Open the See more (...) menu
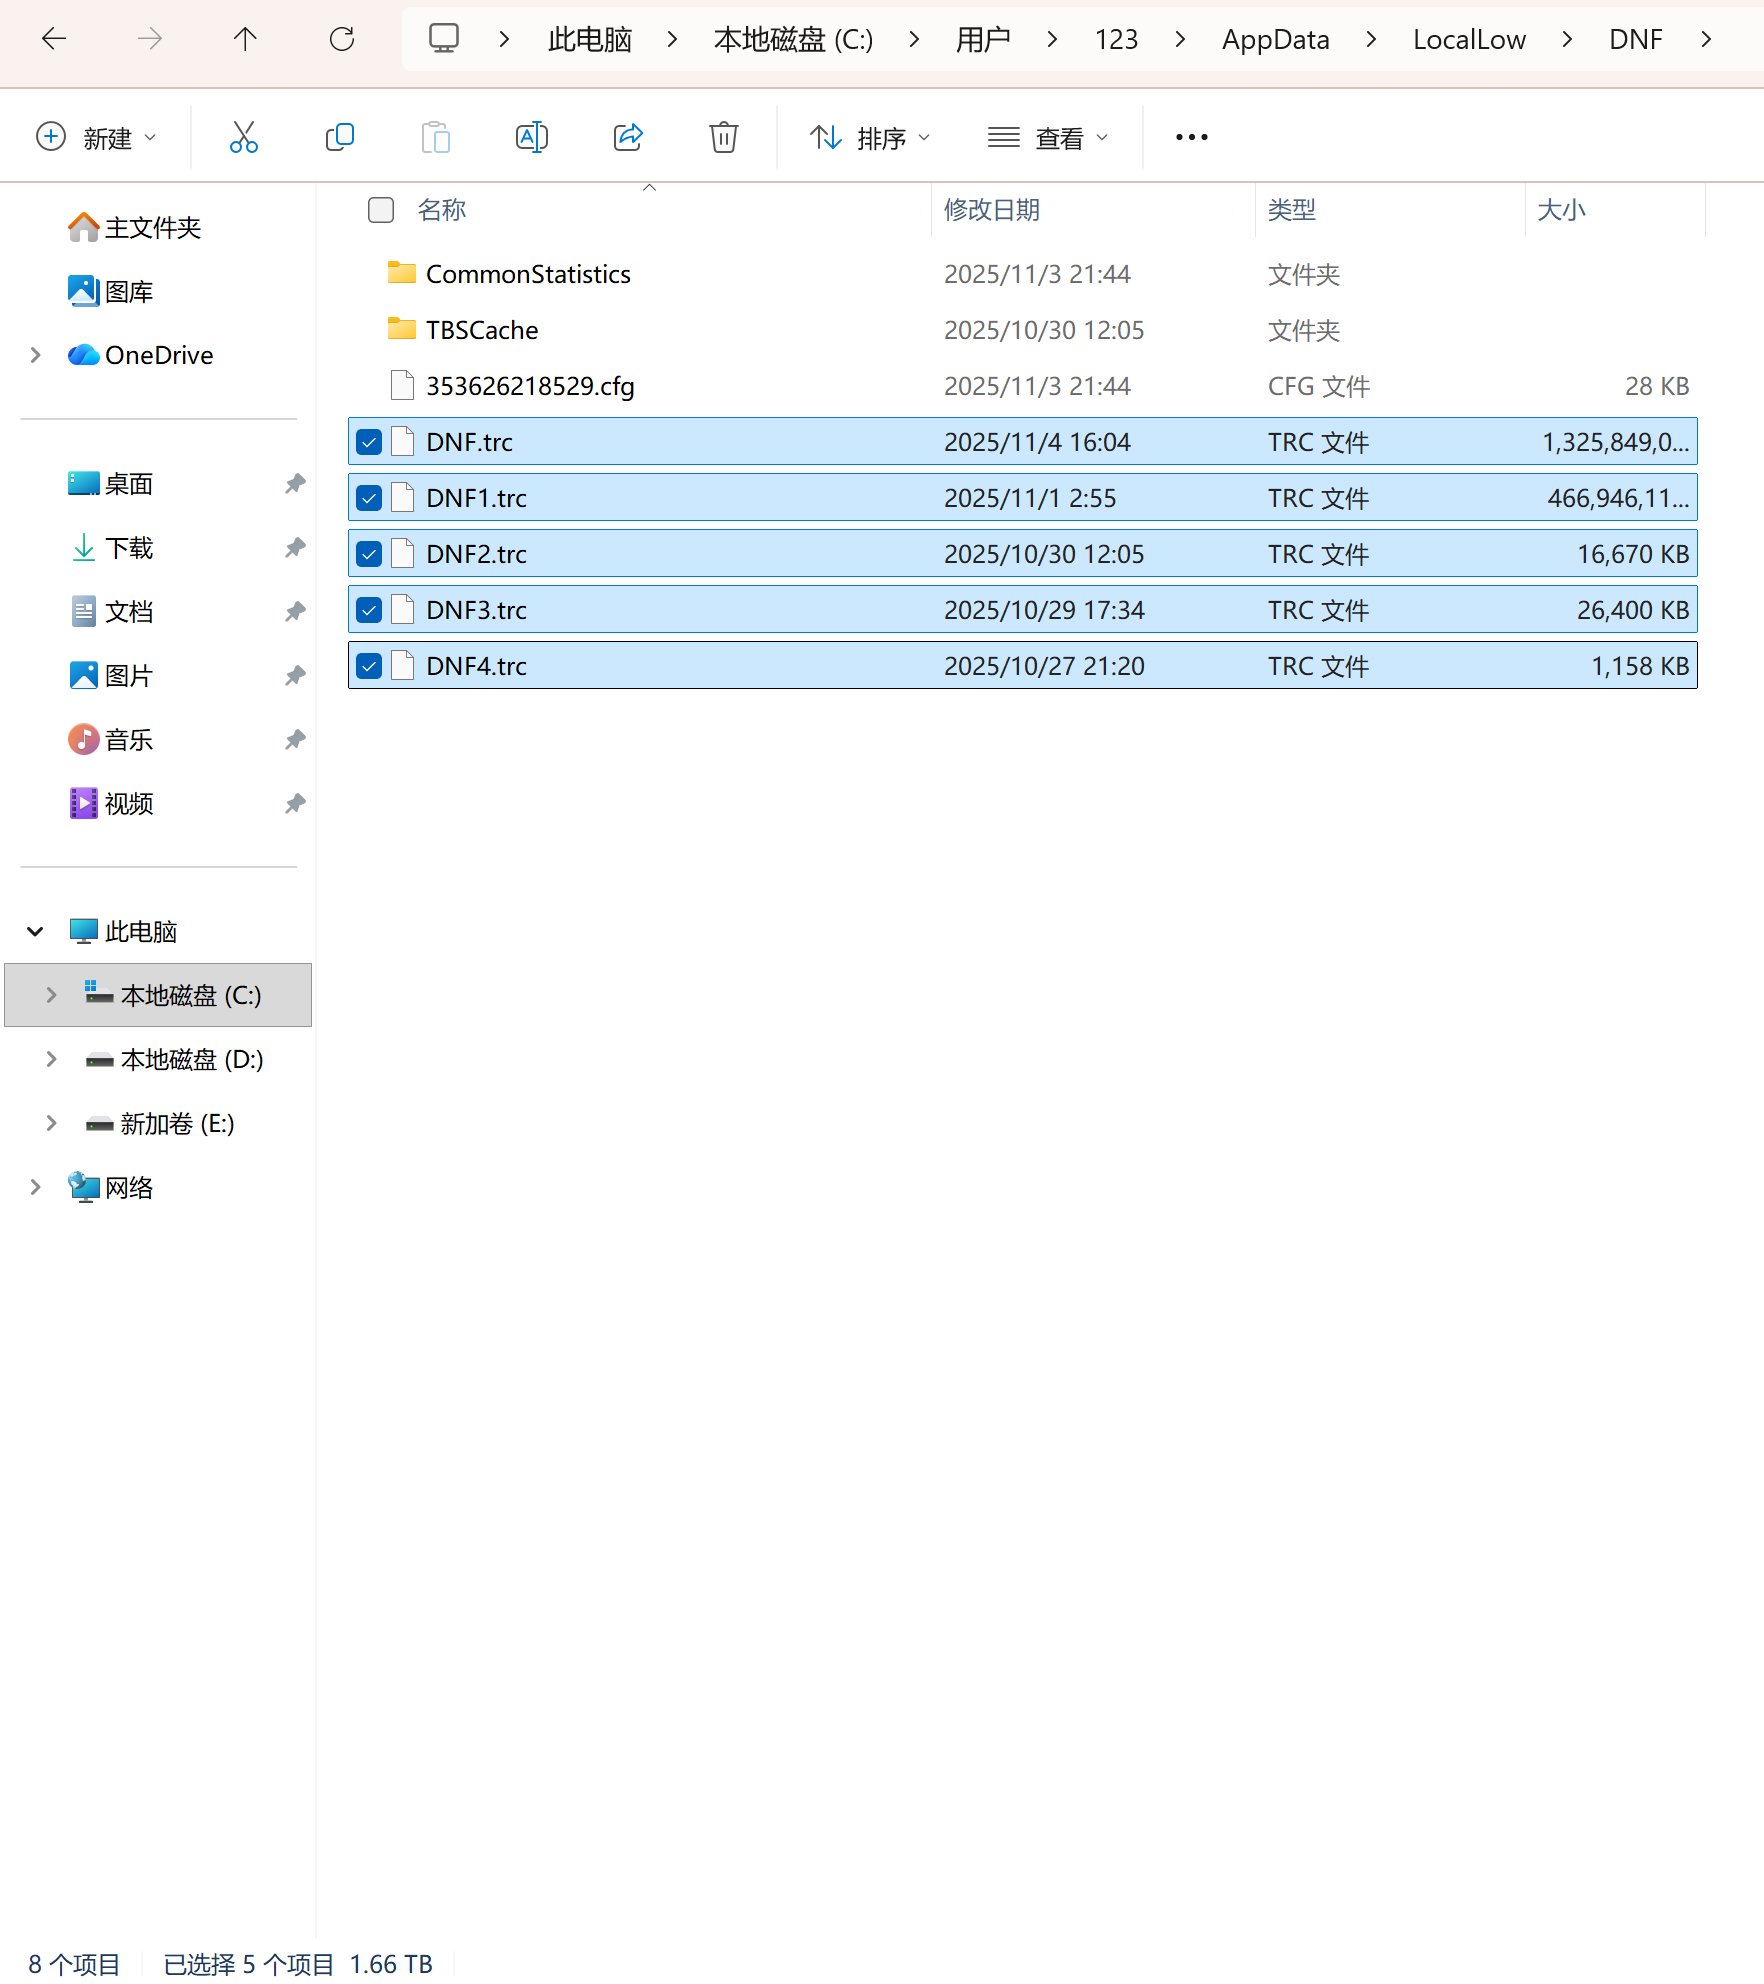This screenshot has height=1984, width=1764. point(1189,137)
